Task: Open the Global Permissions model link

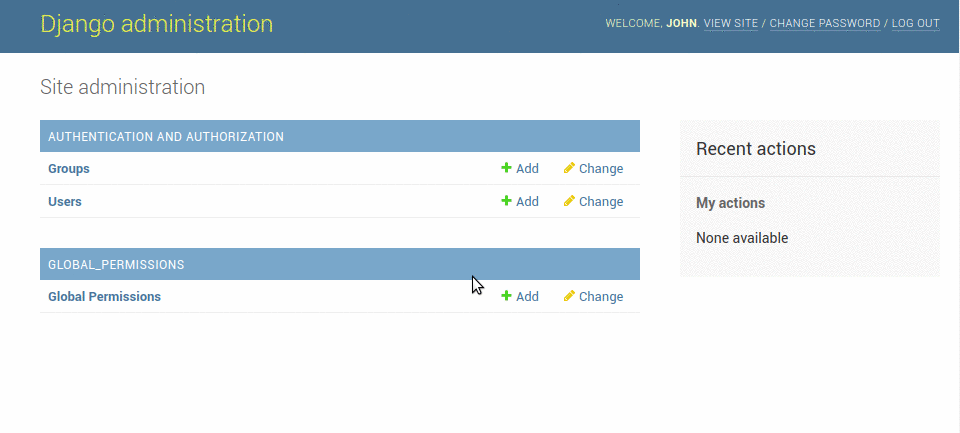Action: 104,297
